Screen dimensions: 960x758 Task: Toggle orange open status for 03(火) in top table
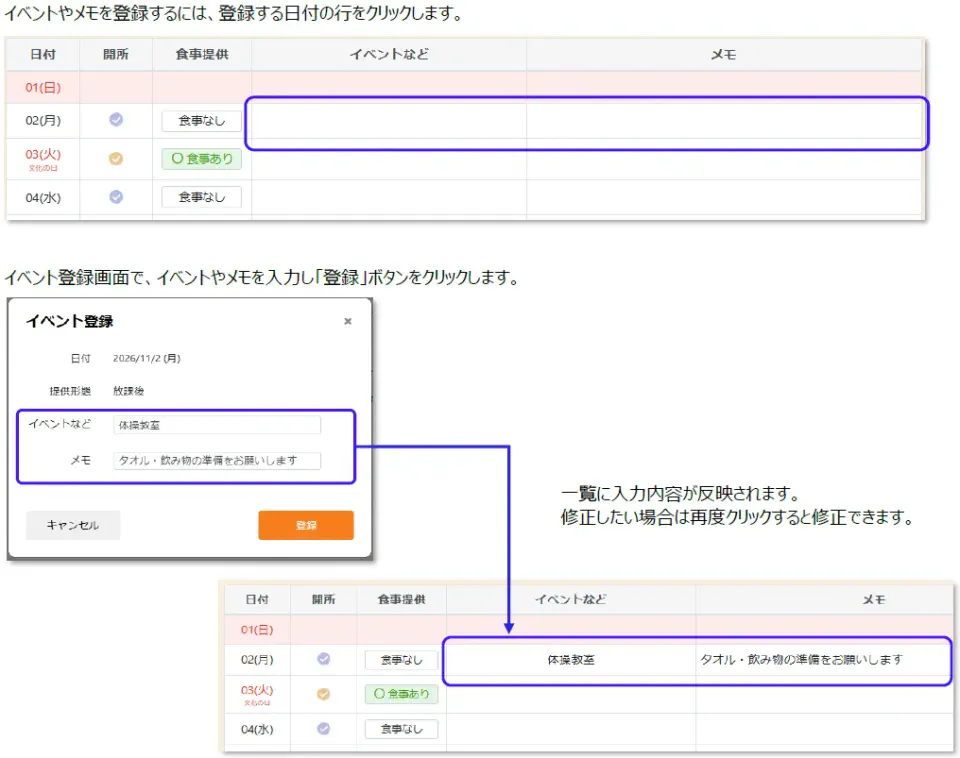tap(116, 159)
